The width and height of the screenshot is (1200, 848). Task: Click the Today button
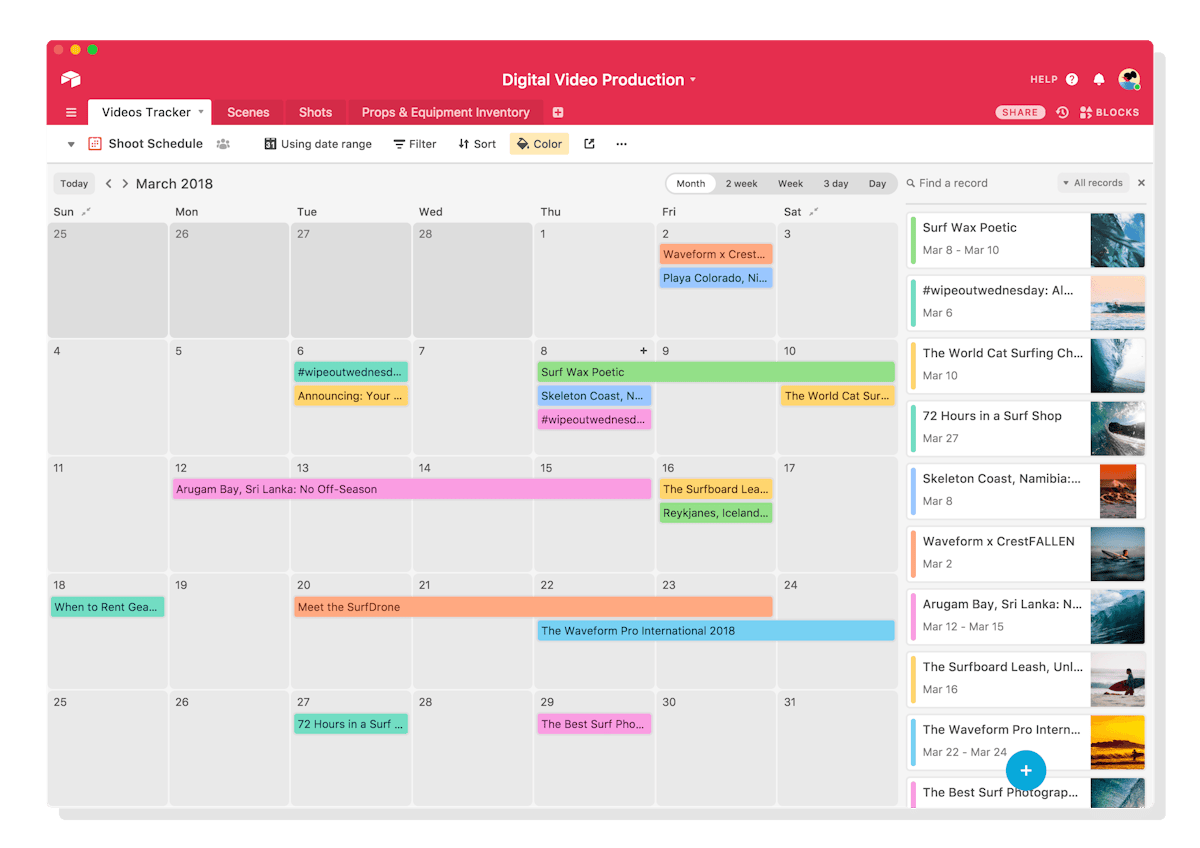[x=74, y=184]
